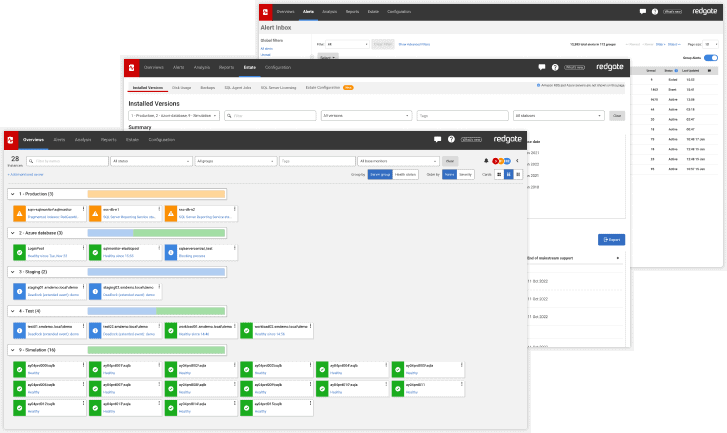Select the small cards layout icon

pos(518,174)
